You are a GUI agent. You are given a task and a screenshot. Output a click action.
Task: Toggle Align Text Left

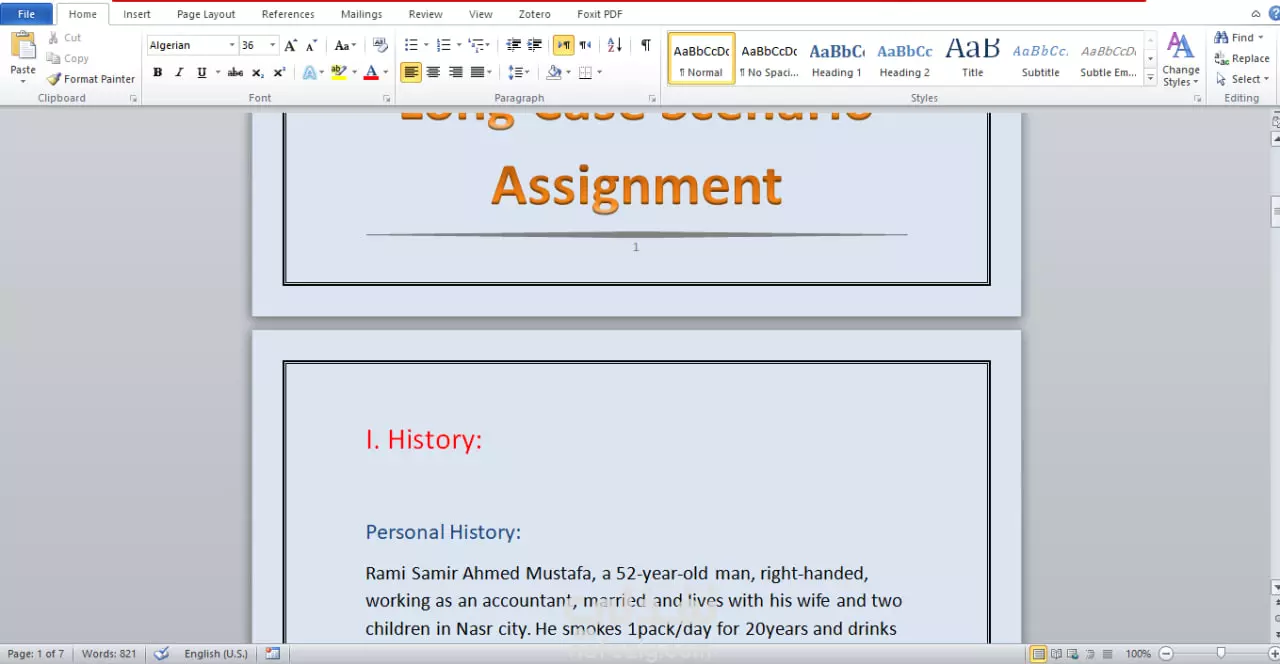pos(411,72)
